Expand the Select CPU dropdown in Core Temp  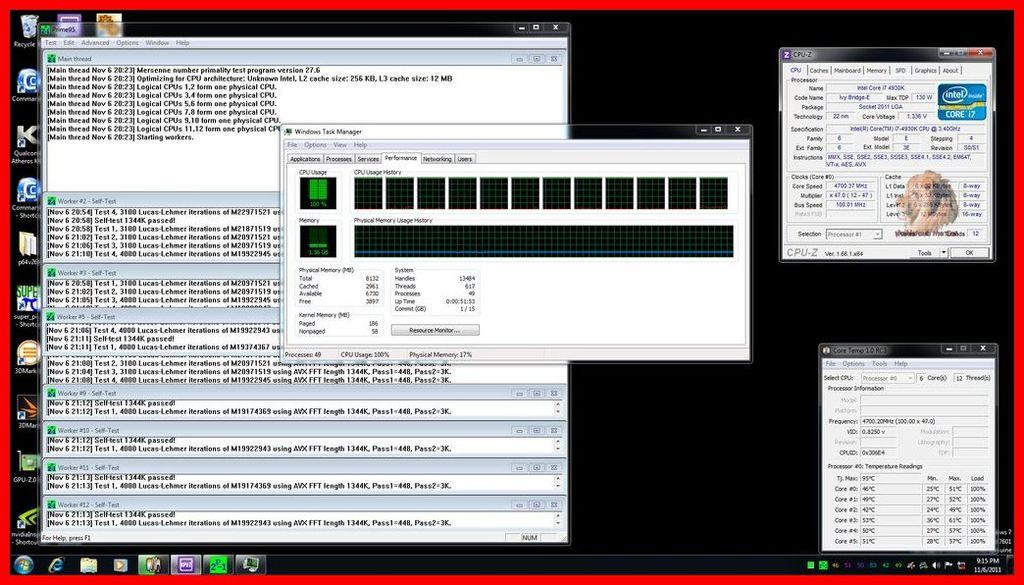click(x=887, y=378)
